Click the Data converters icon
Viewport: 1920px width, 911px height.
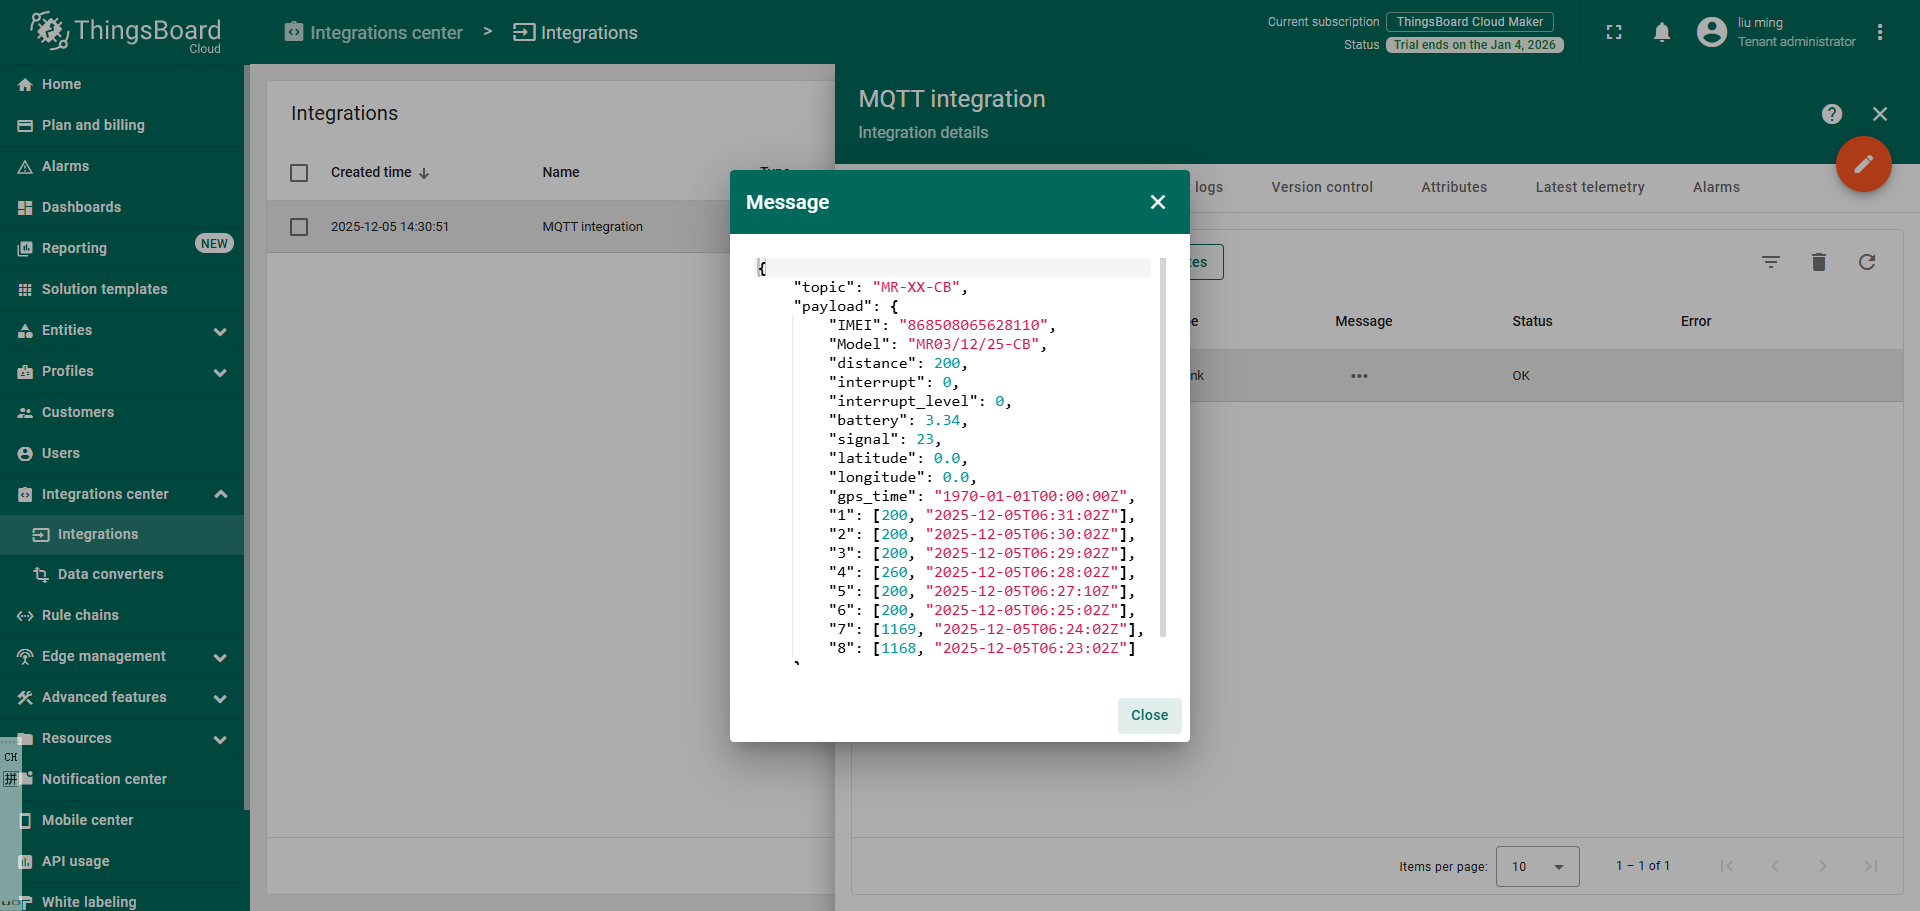coord(41,575)
